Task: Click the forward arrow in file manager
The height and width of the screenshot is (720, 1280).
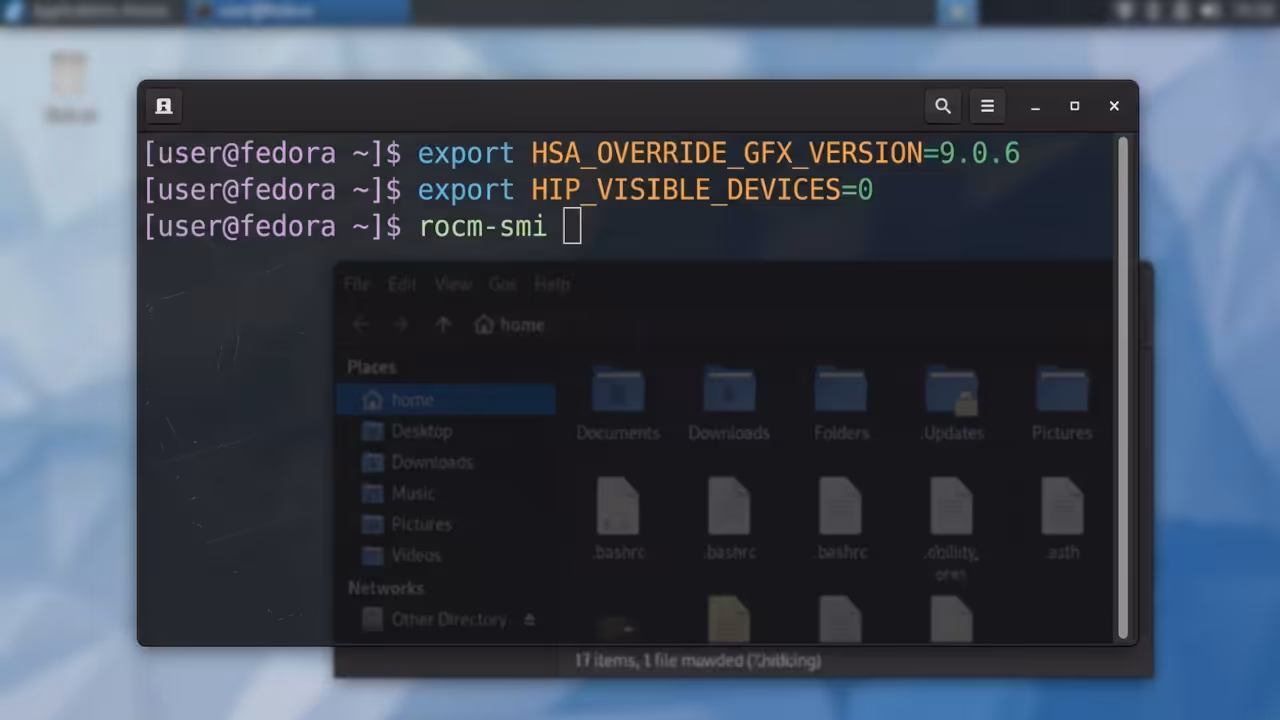Action: (x=401, y=325)
